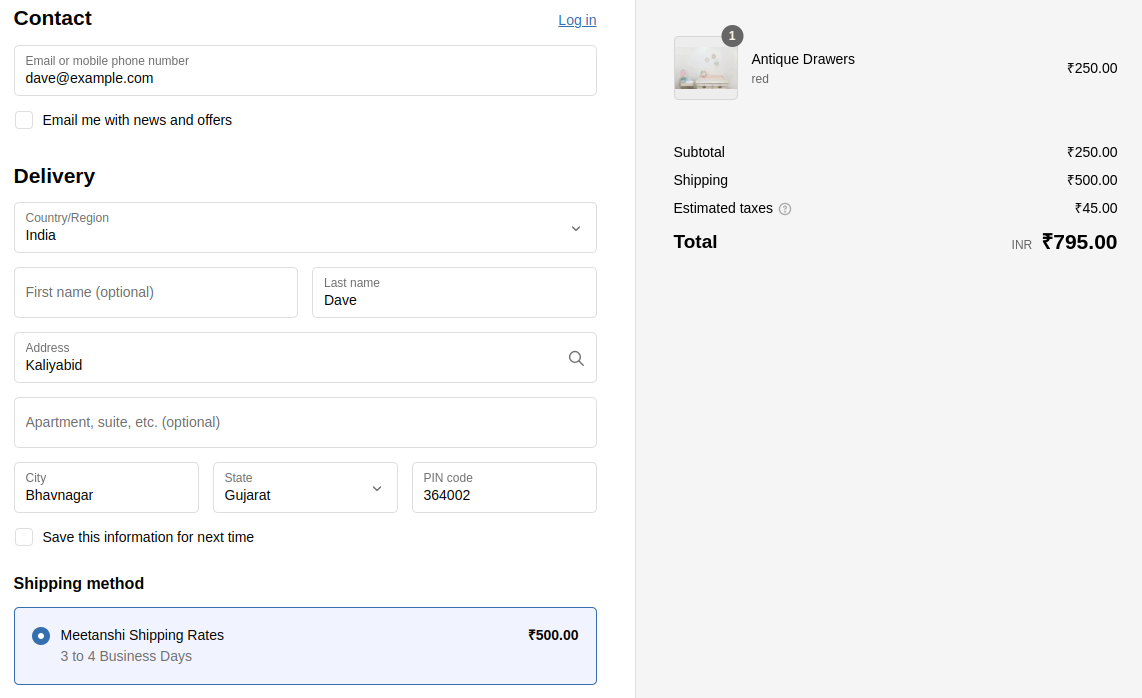
Task: Click the First name optional field
Action: click(156, 292)
